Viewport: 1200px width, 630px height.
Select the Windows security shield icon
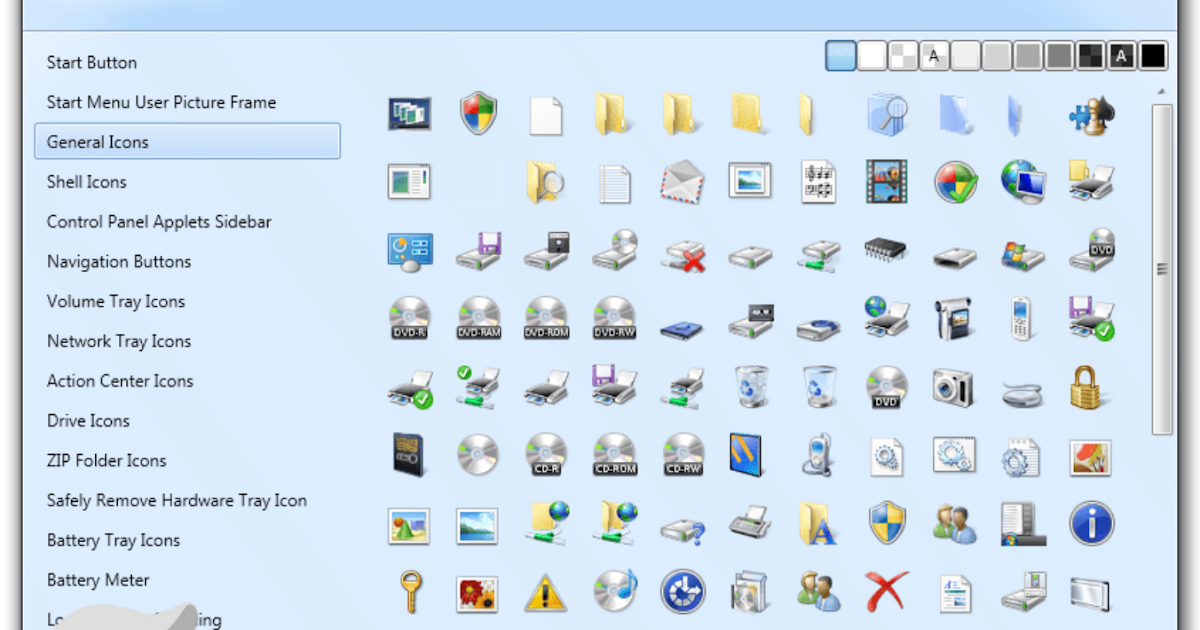[x=478, y=115]
